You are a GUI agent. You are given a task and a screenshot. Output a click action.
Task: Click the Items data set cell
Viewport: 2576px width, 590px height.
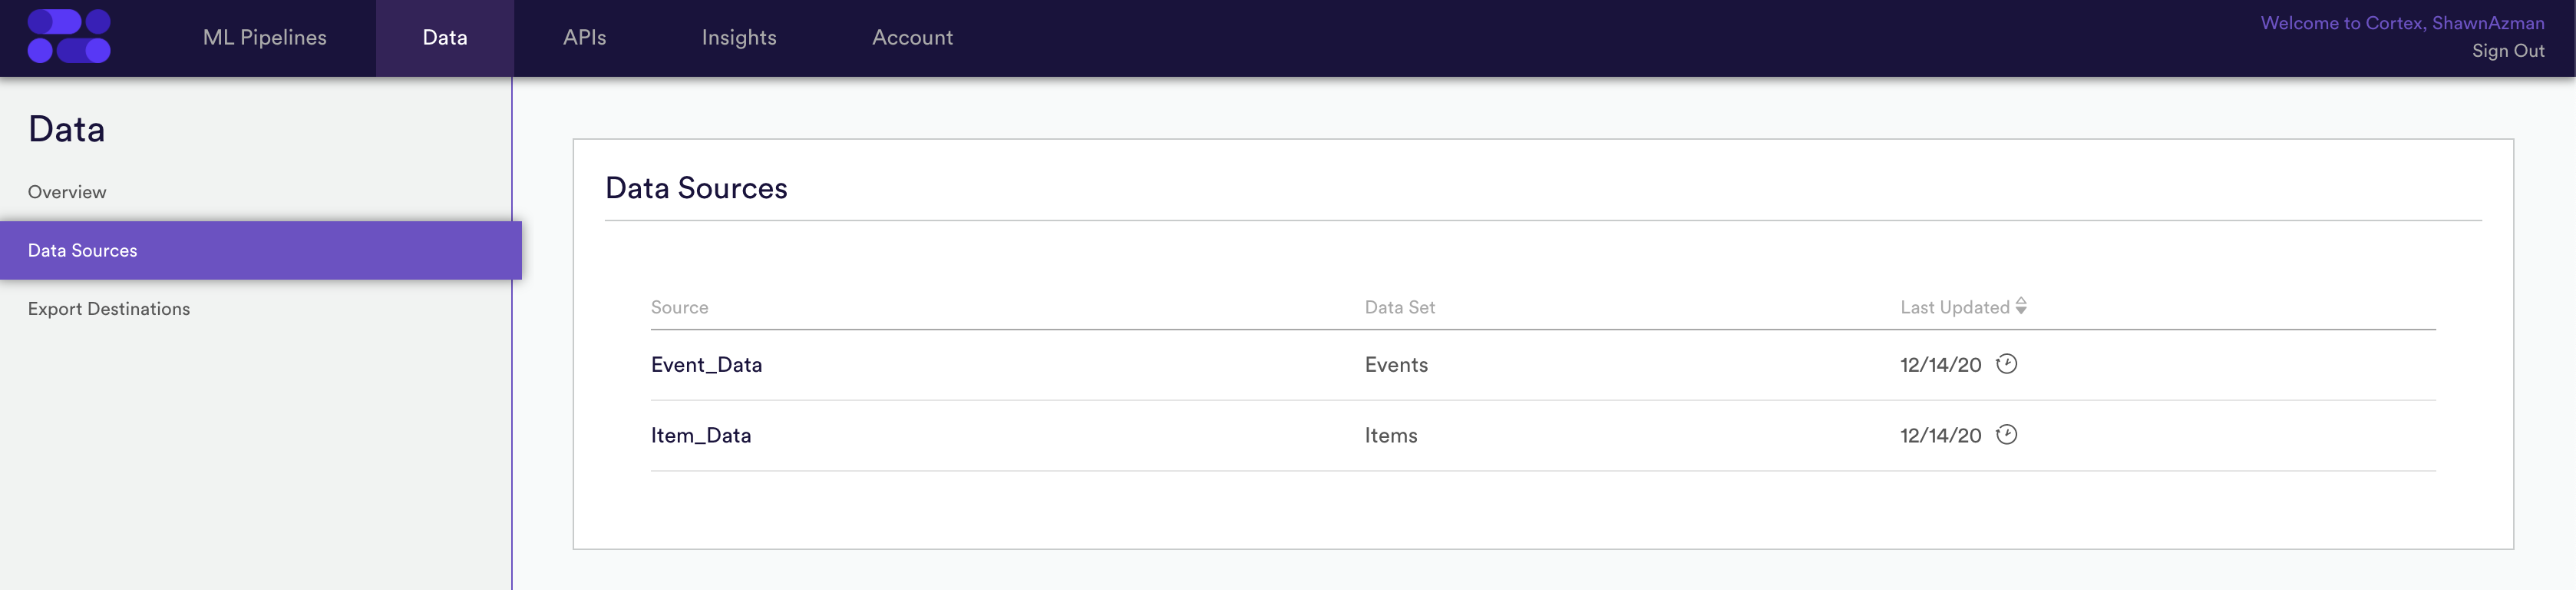coord(1391,436)
